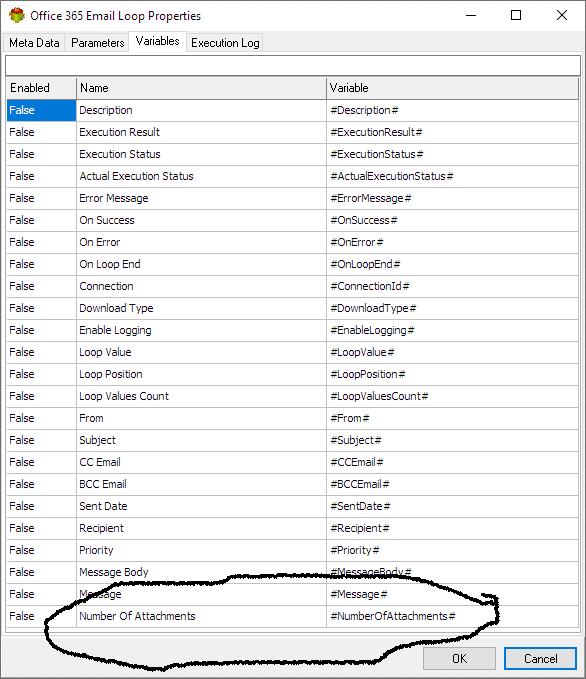Select the Loop Position name cell
The height and width of the screenshot is (679, 586).
(x=201, y=374)
